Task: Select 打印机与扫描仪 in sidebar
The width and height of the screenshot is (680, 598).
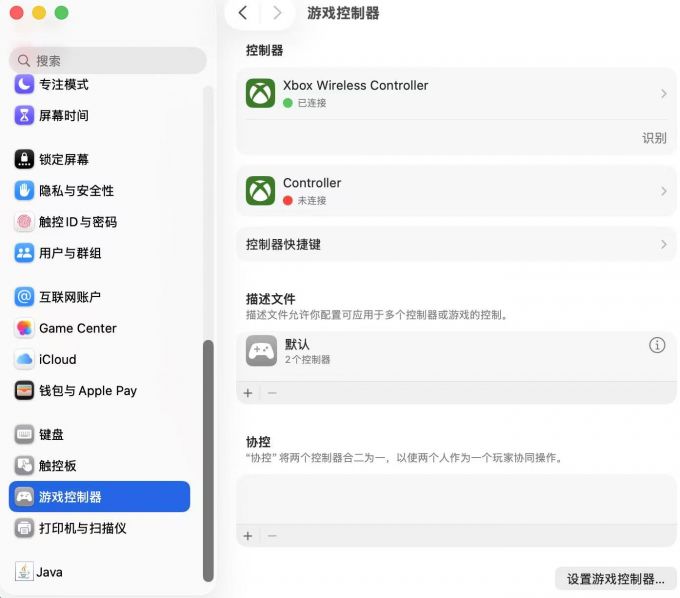Action: [99, 528]
